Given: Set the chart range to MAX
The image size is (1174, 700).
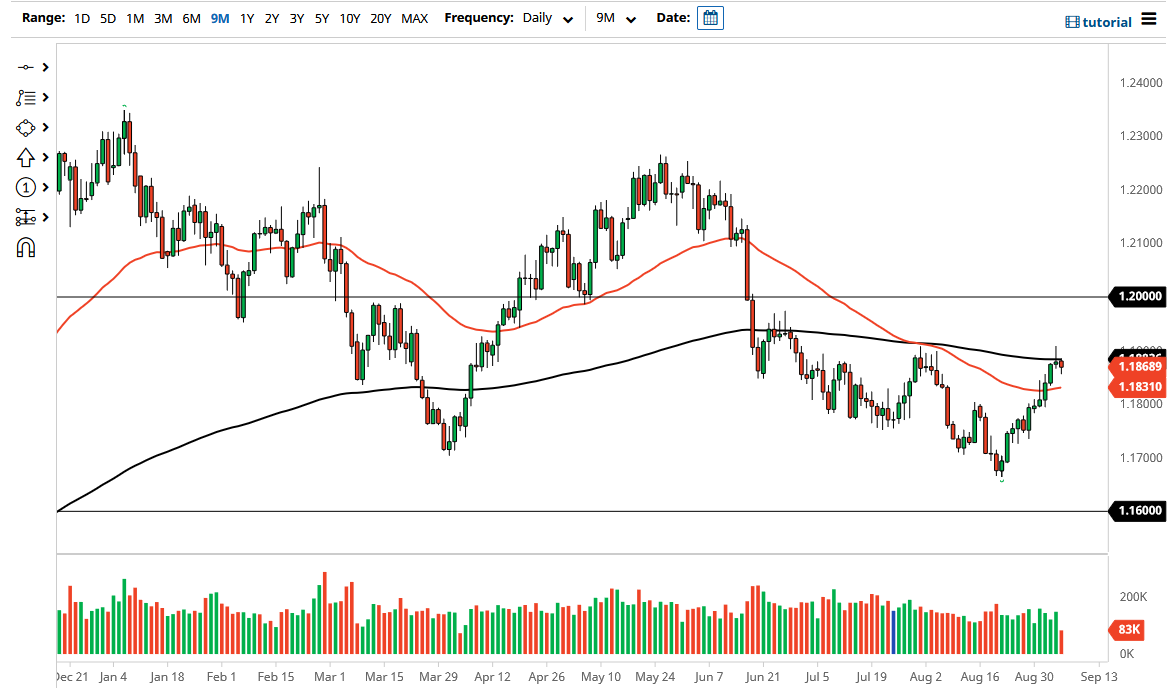Looking at the screenshot, I should (414, 18).
